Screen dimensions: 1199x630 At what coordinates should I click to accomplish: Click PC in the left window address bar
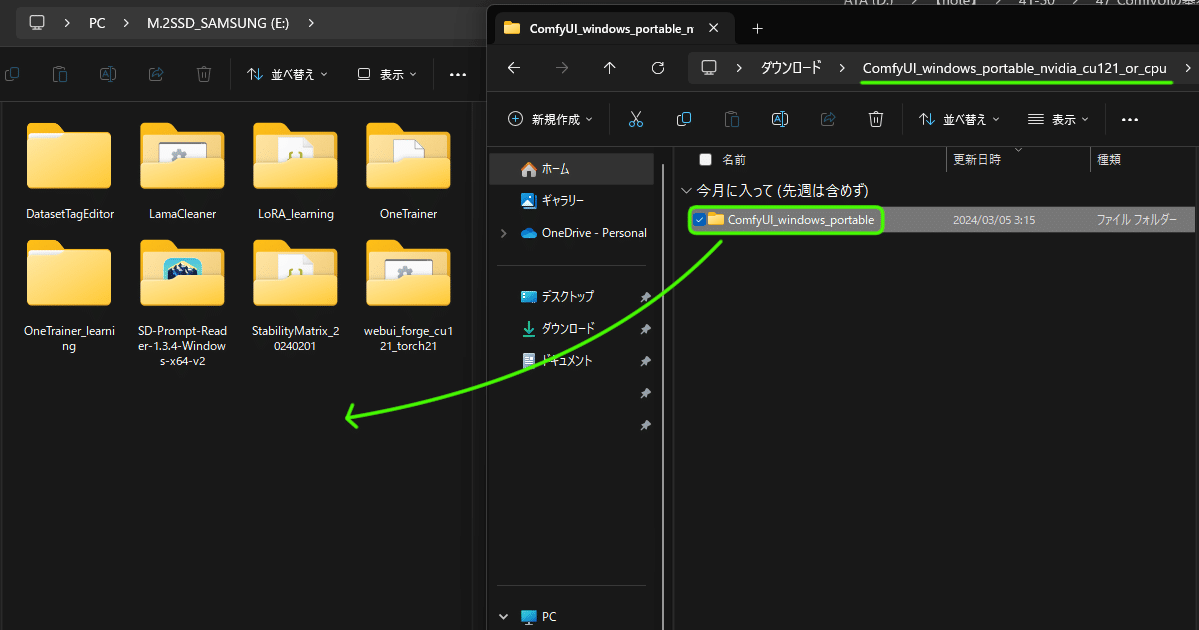pyautogui.click(x=97, y=23)
